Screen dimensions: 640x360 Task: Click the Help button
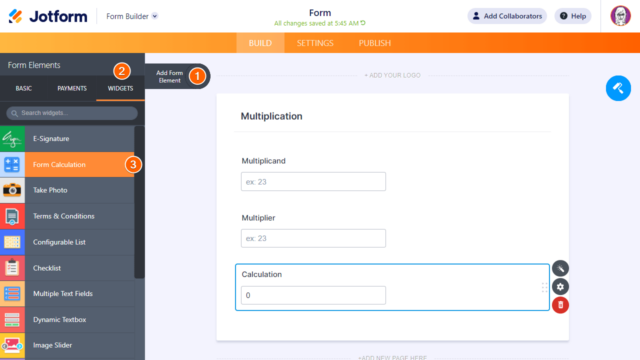tap(573, 16)
